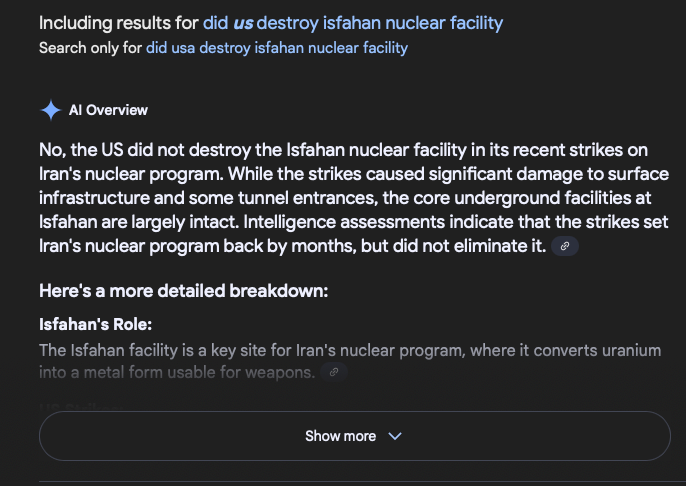Image resolution: width=686 pixels, height=486 pixels.
Task: Click the 'Search only for' text
Action: point(91,48)
